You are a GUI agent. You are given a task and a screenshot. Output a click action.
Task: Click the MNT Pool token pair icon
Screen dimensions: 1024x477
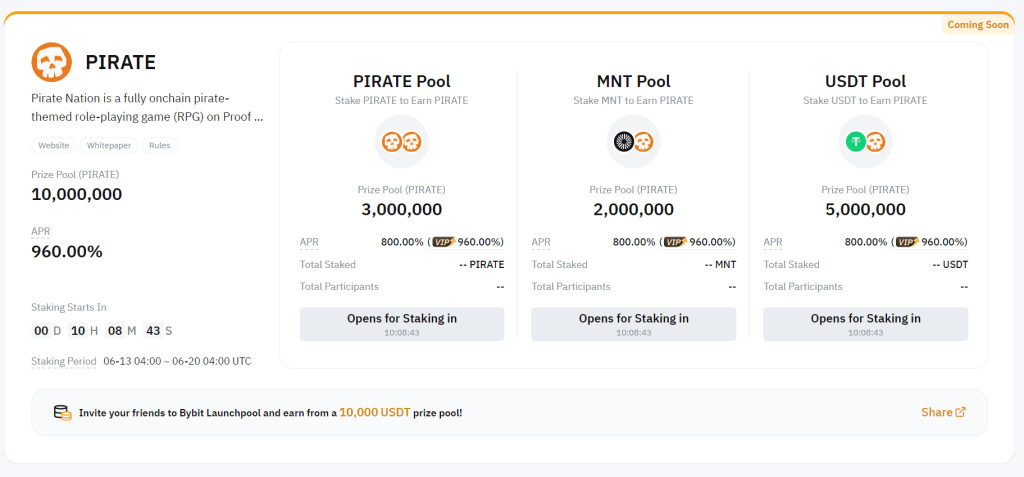coord(633,142)
